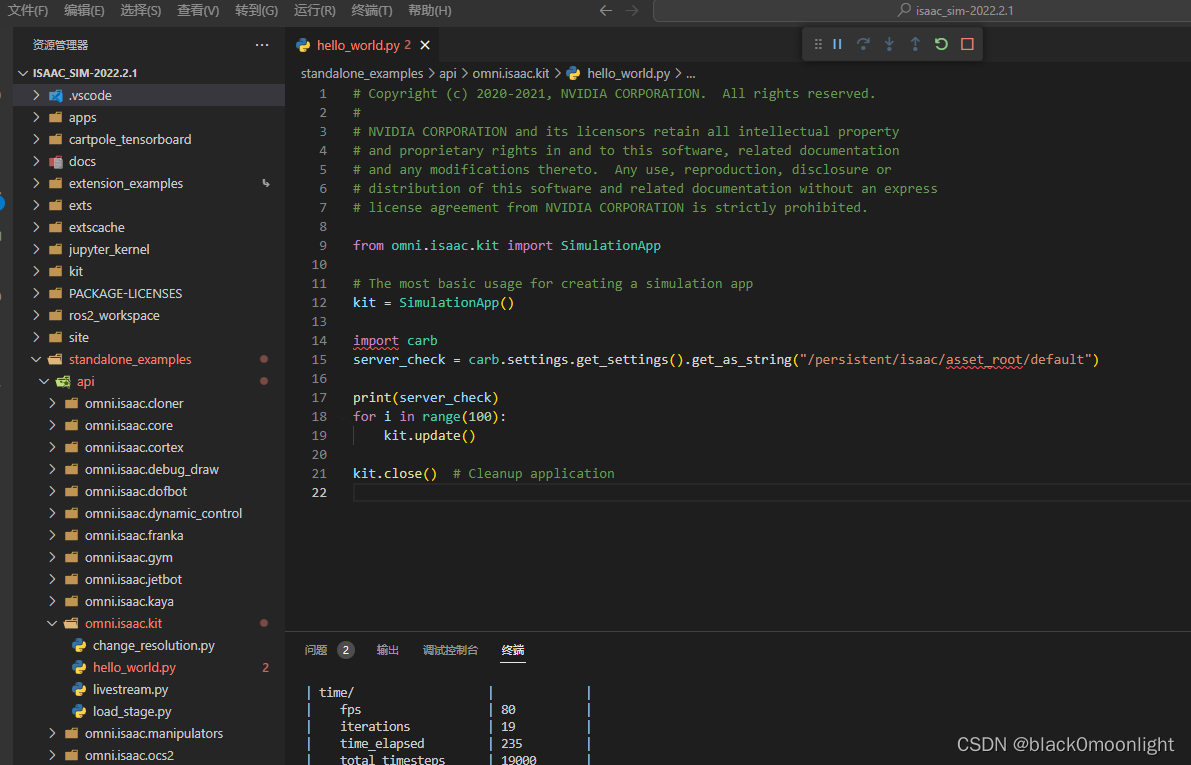Click the Step Into debug icon
Viewport: 1191px width, 765px height.
pos(889,44)
